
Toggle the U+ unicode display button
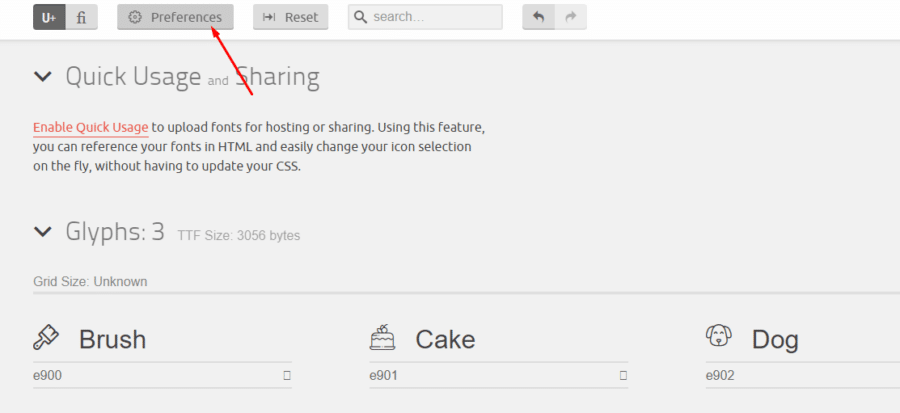(x=49, y=17)
